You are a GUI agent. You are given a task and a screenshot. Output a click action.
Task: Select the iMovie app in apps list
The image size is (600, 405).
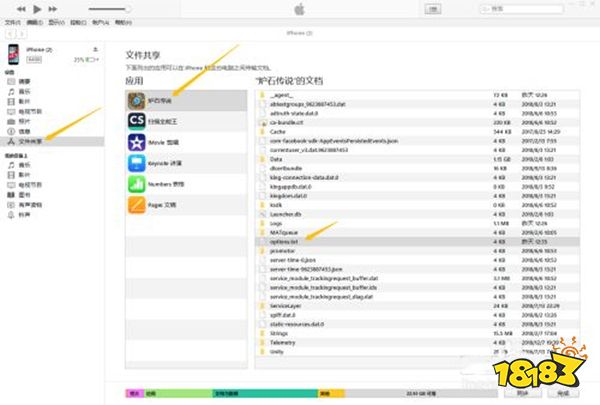[x=186, y=142]
